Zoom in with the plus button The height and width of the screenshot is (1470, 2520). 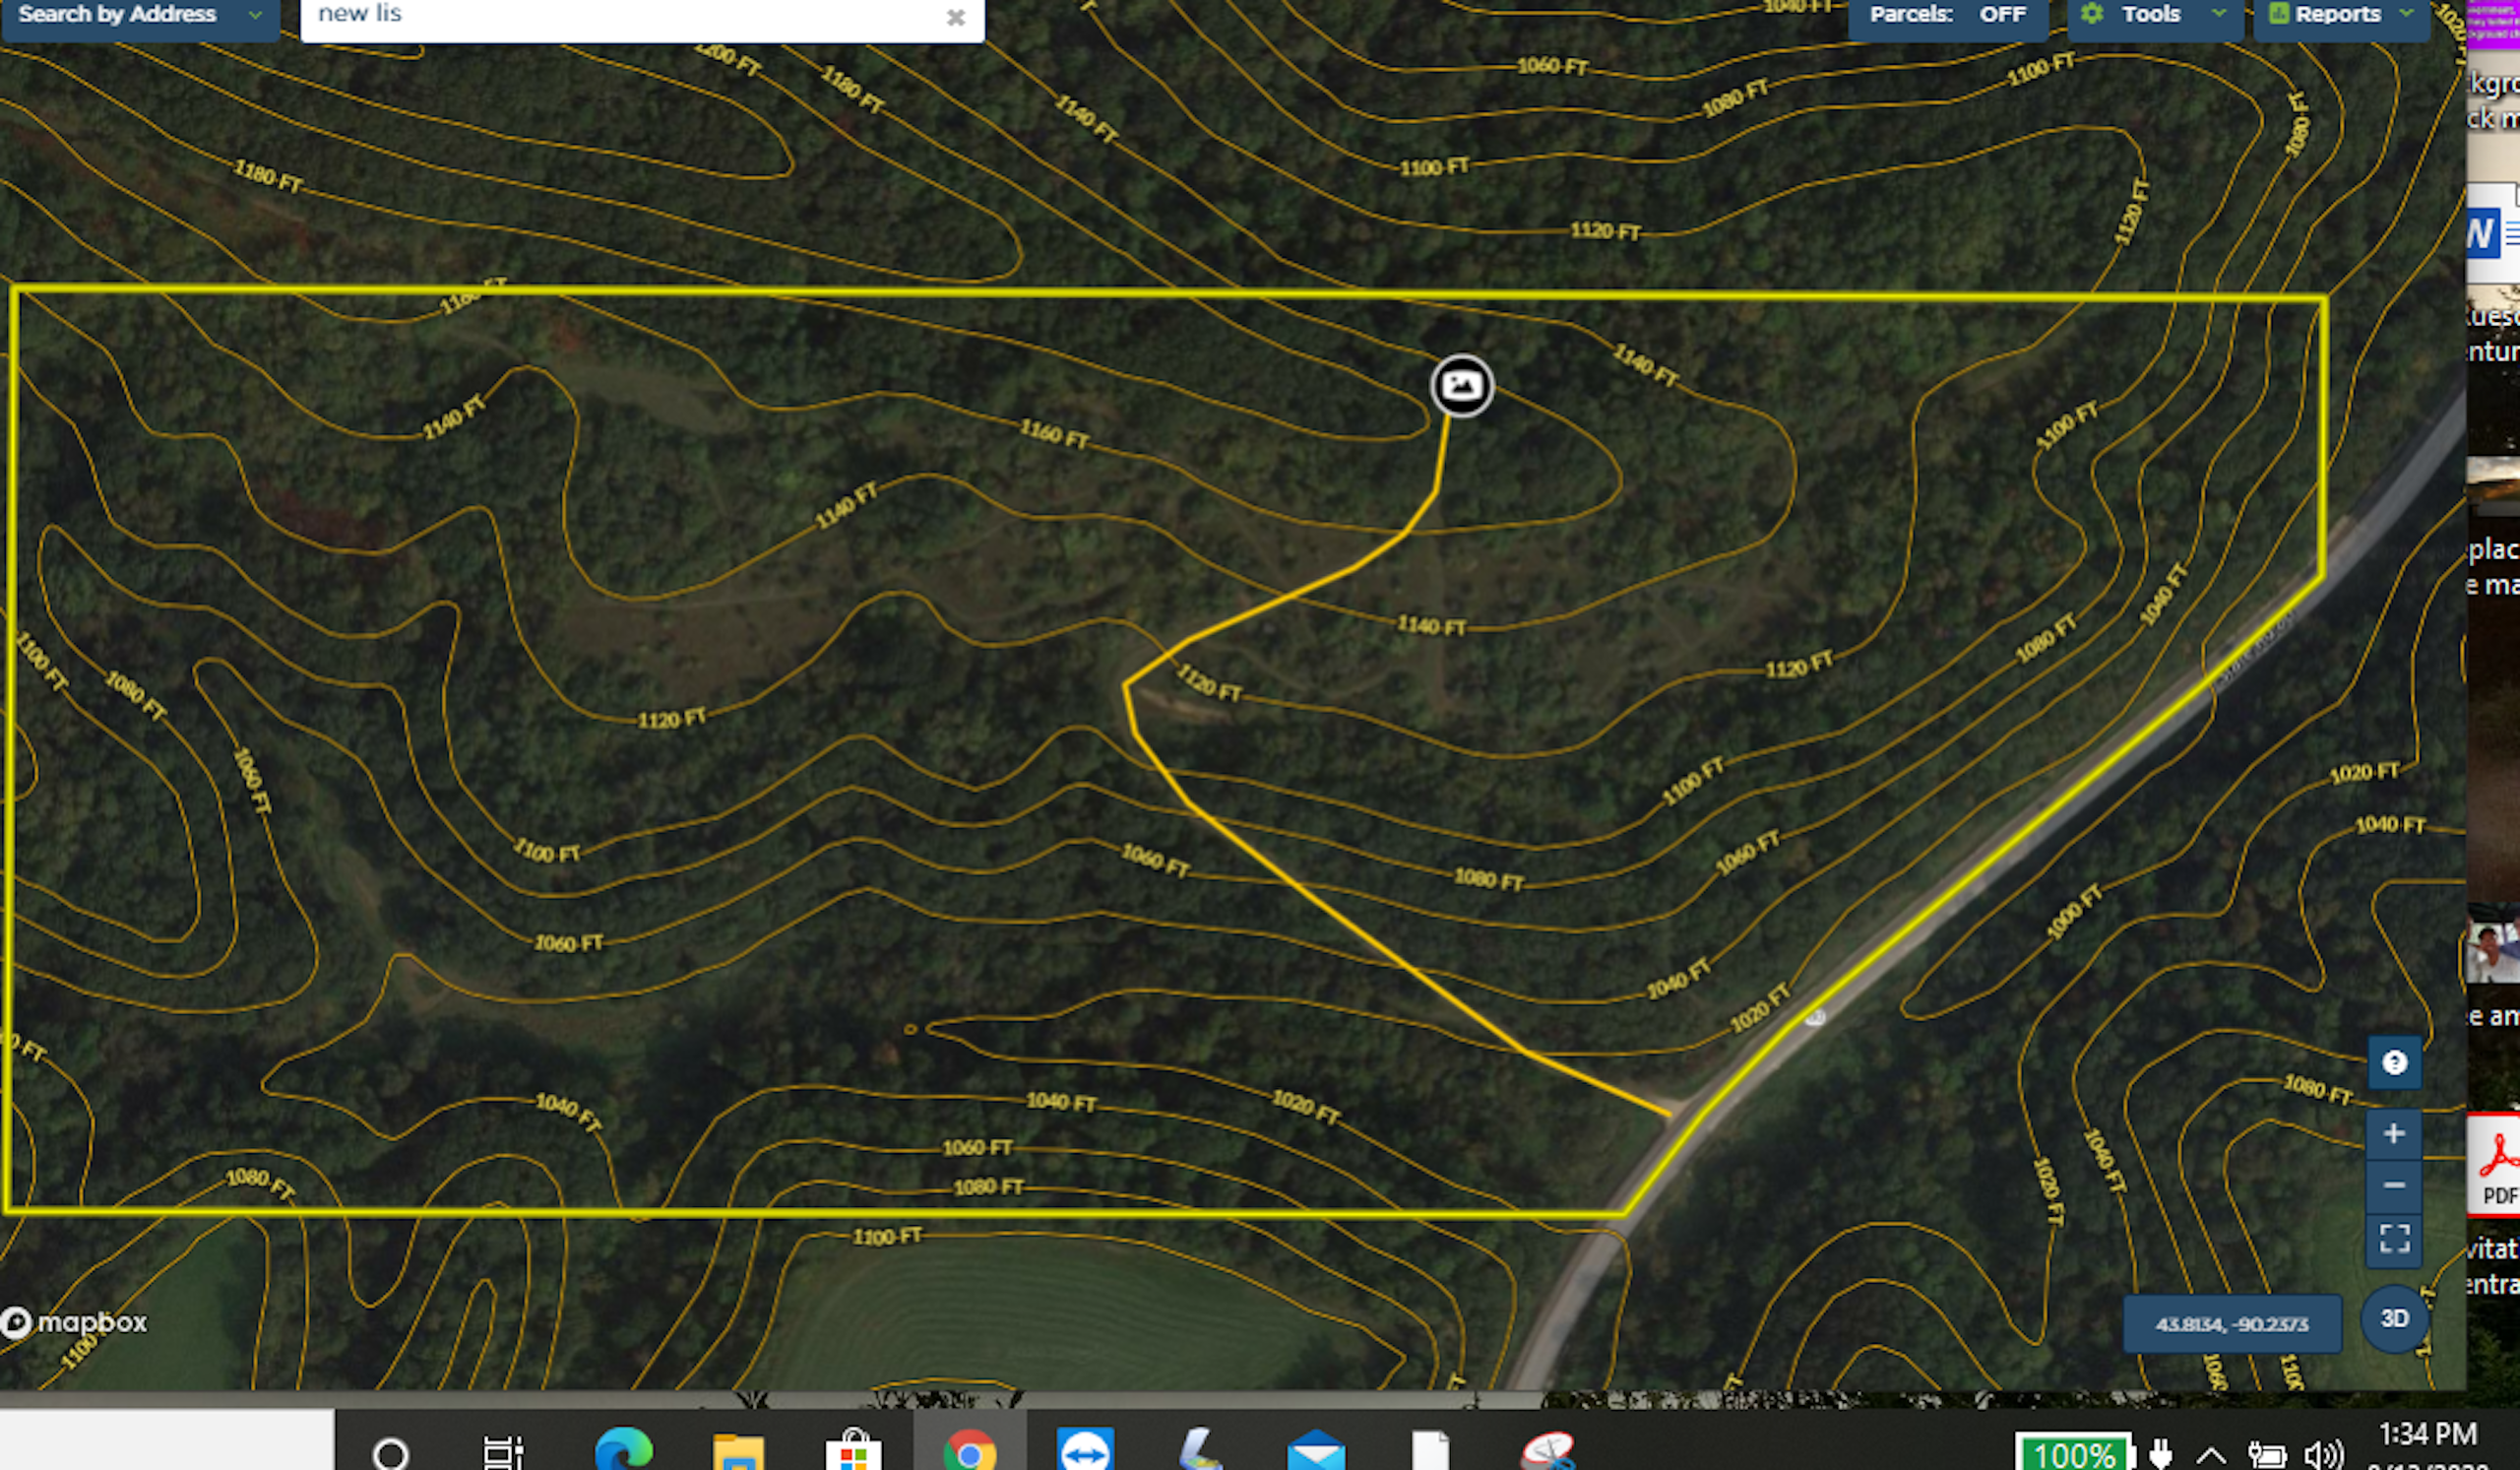[2394, 1134]
